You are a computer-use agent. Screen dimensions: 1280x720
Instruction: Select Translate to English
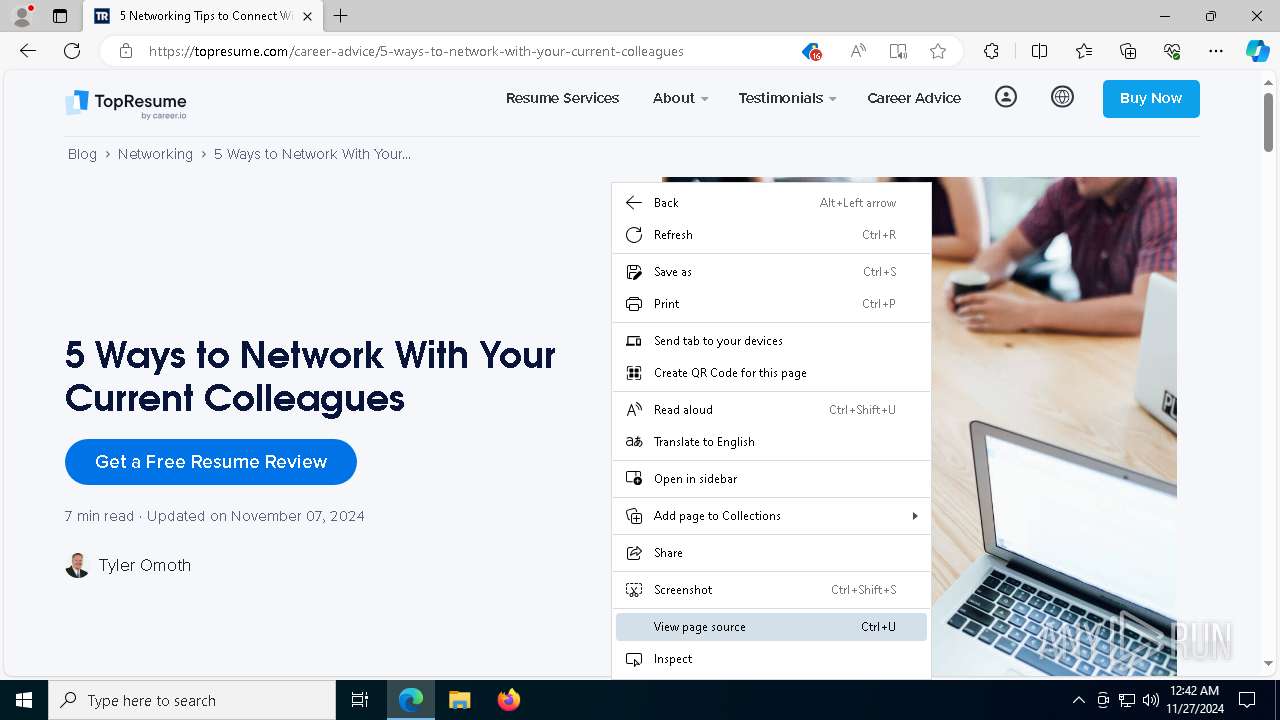(x=771, y=442)
